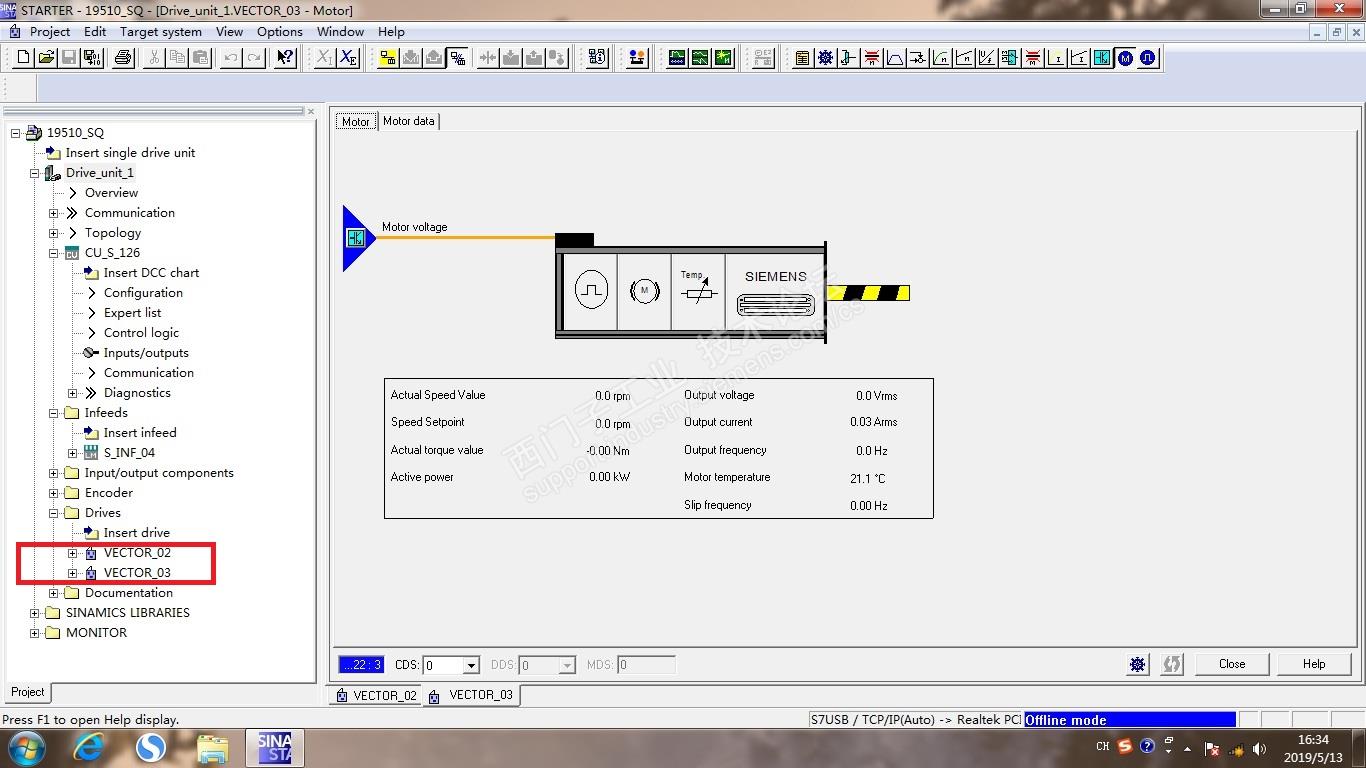Image resolution: width=1366 pixels, height=768 pixels.
Task: Collapse the CU_S_126 control unit node
Action: pyautogui.click(x=54, y=253)
